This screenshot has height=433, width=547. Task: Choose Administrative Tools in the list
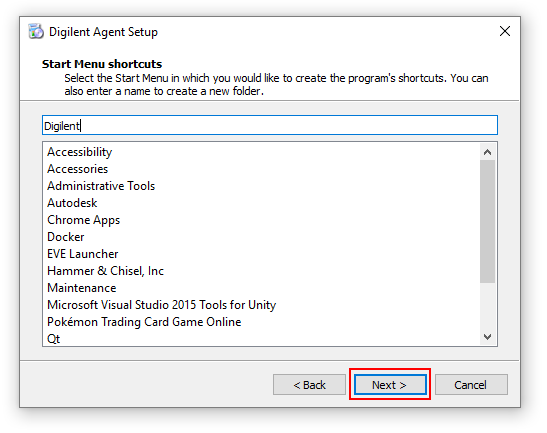pos(101,186)
